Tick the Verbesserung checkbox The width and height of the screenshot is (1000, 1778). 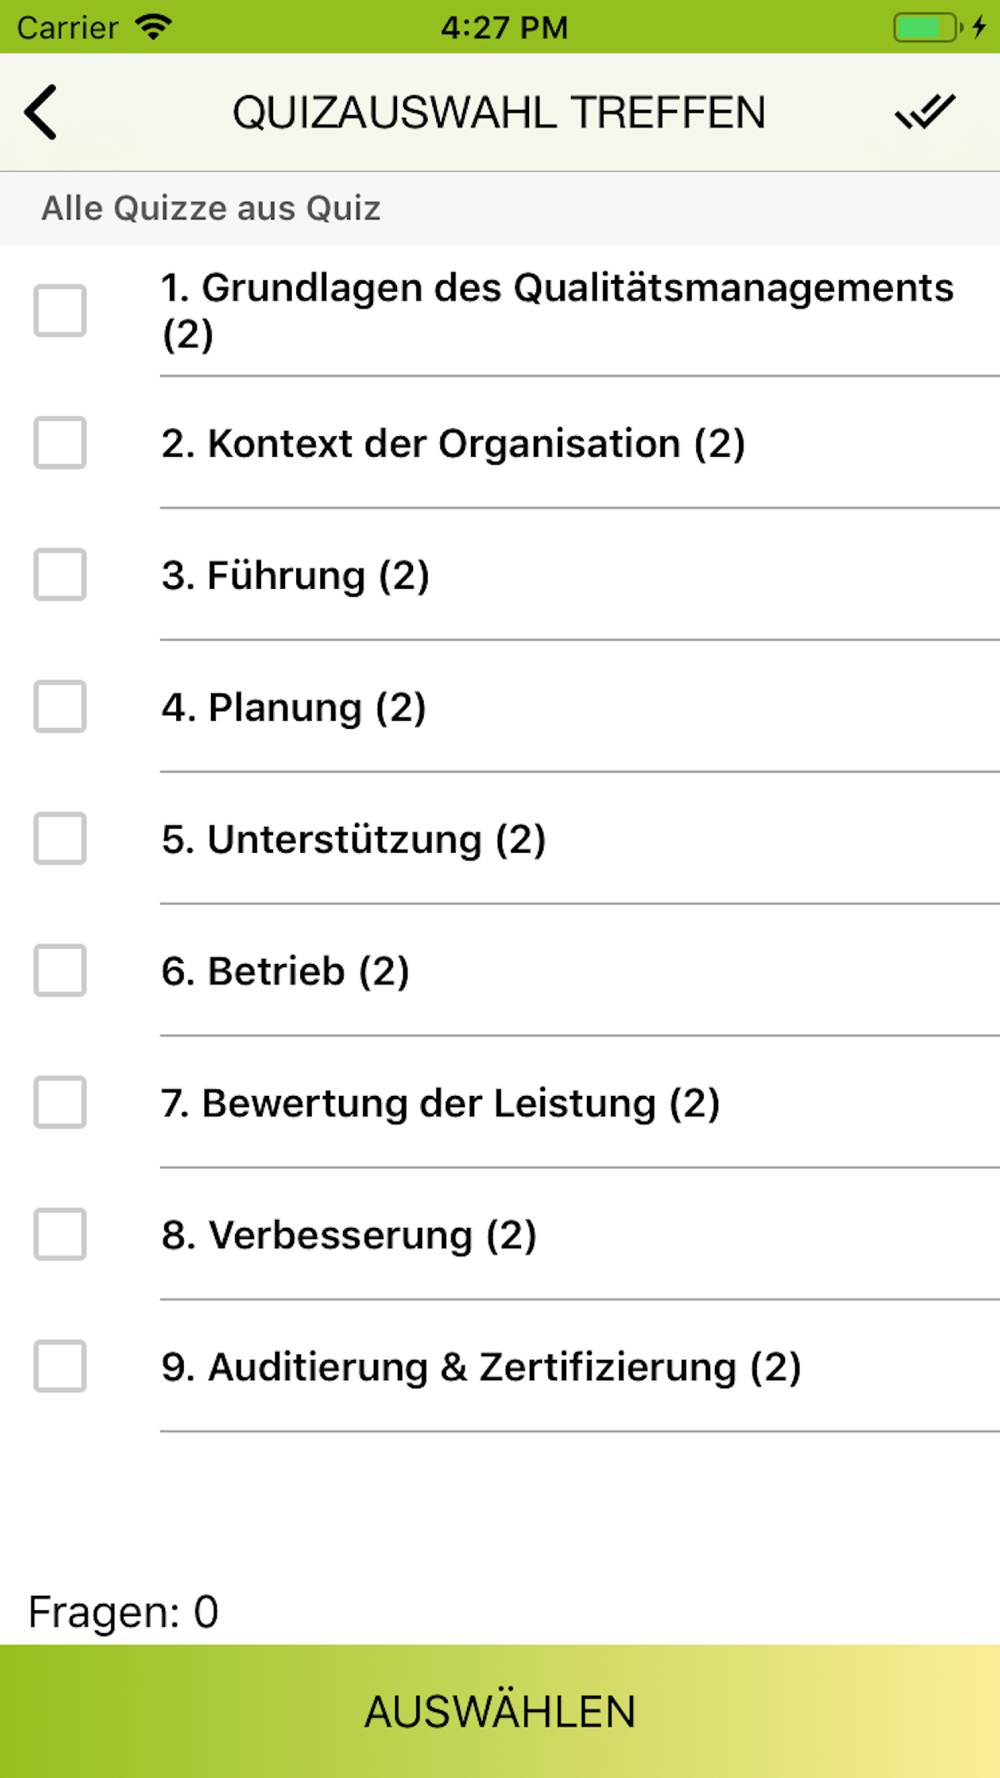(x=60, y=1235)
